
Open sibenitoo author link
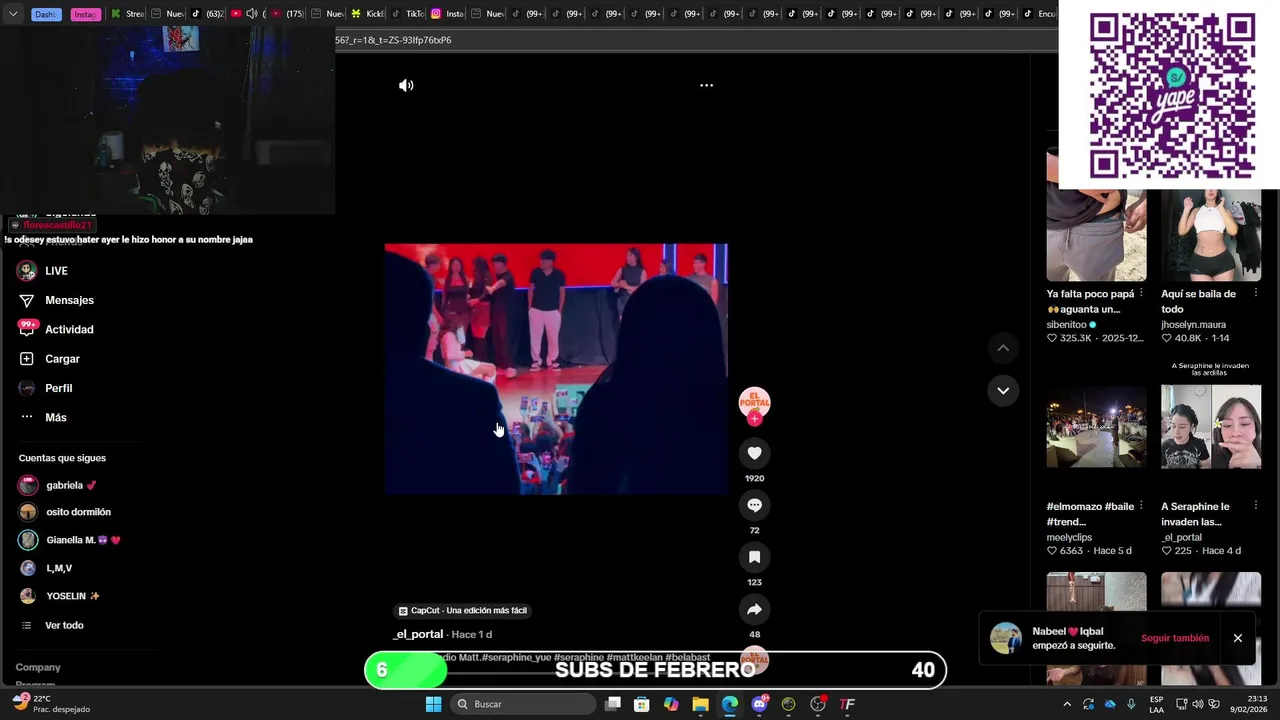[1067, 324]
